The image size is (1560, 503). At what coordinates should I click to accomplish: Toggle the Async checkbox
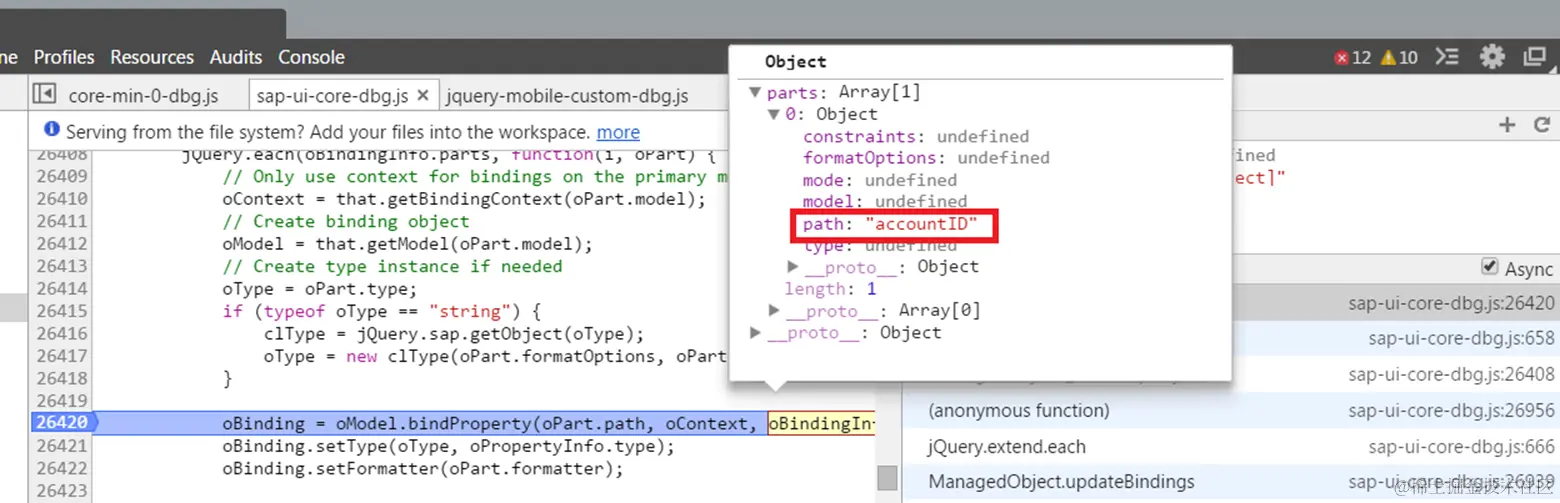pos(1490,268)
